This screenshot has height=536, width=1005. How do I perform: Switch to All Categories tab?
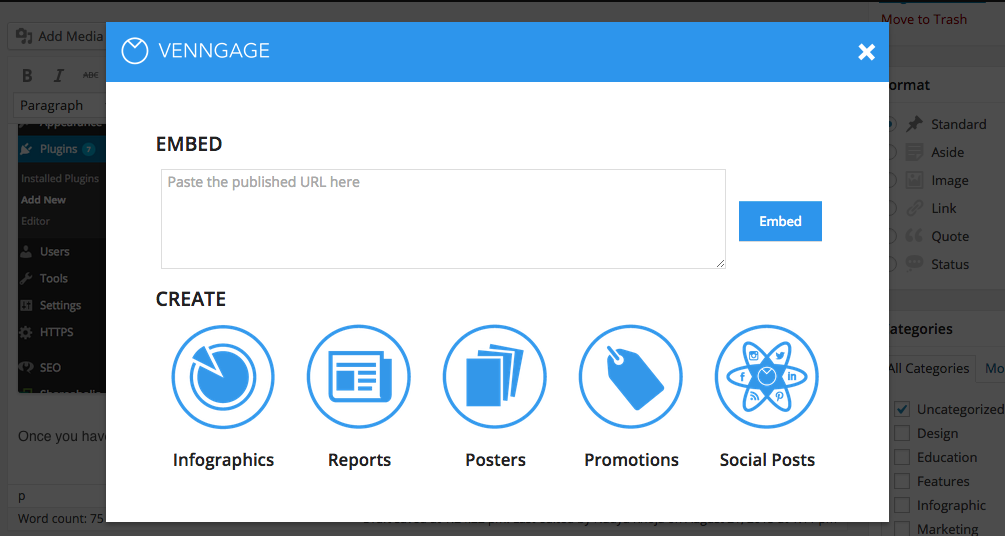[929, 368]
